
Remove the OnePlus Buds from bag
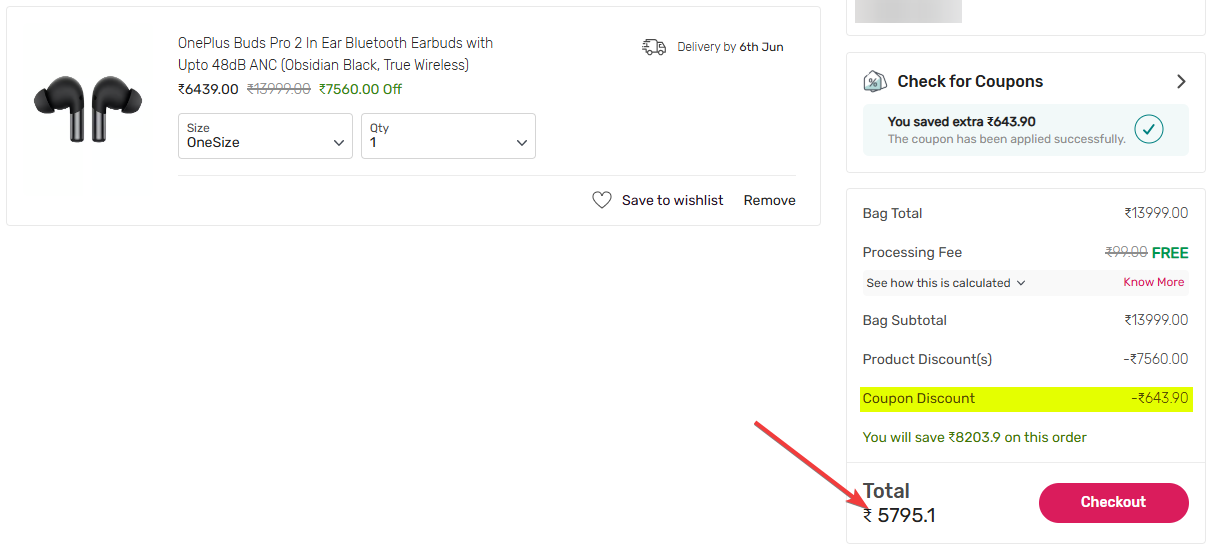coord(769,200)
